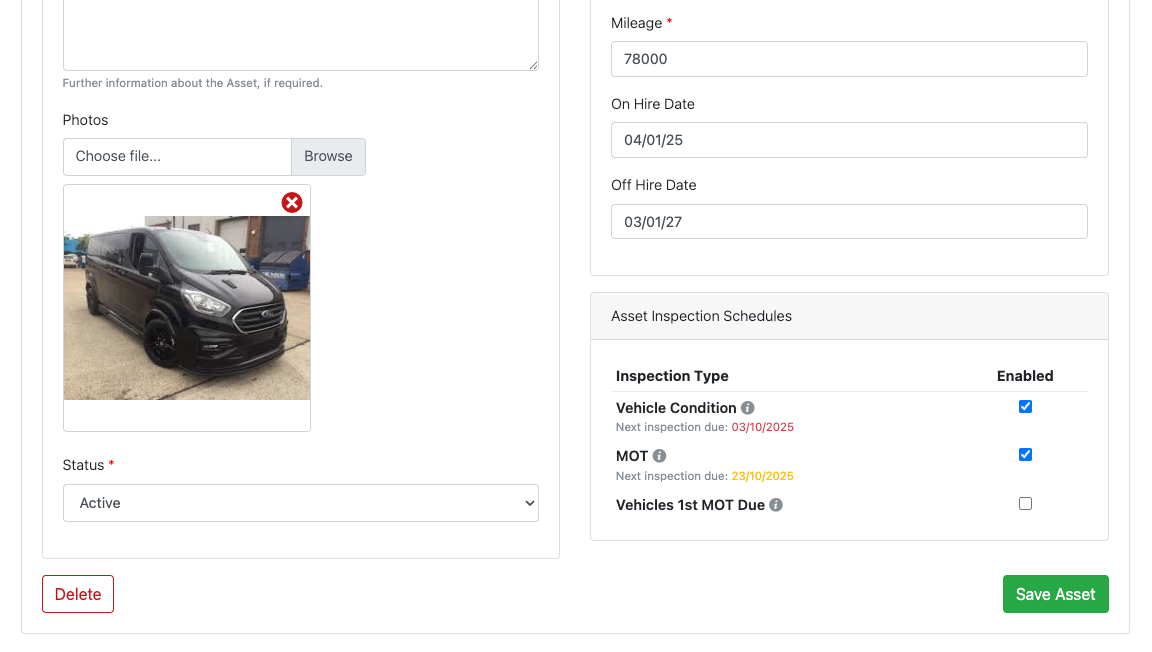Show info for Vehicles 1st MOT Due
The height and width of the screenshot is (652, 1152).
point(776,505)
